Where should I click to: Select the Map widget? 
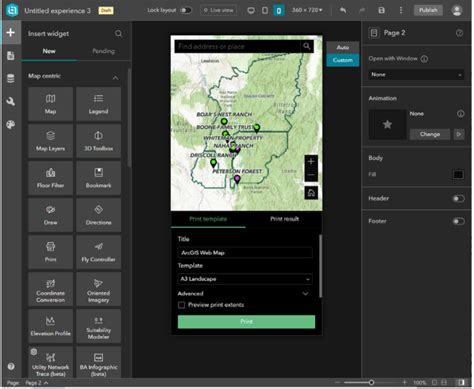[50, 104]
